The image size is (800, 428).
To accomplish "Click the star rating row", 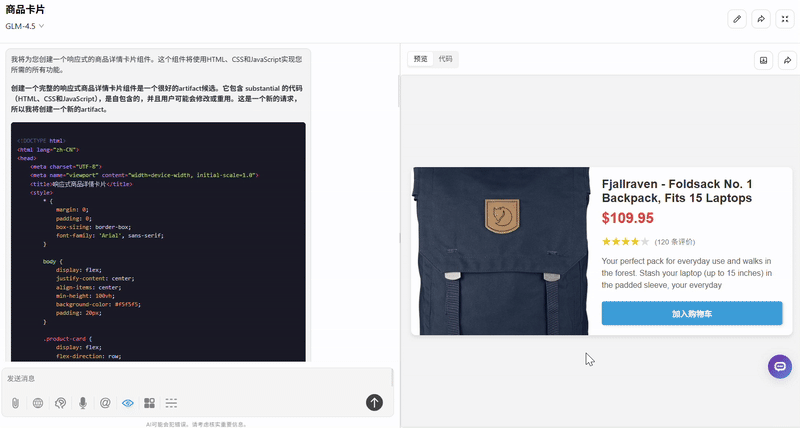I will 625,242.
